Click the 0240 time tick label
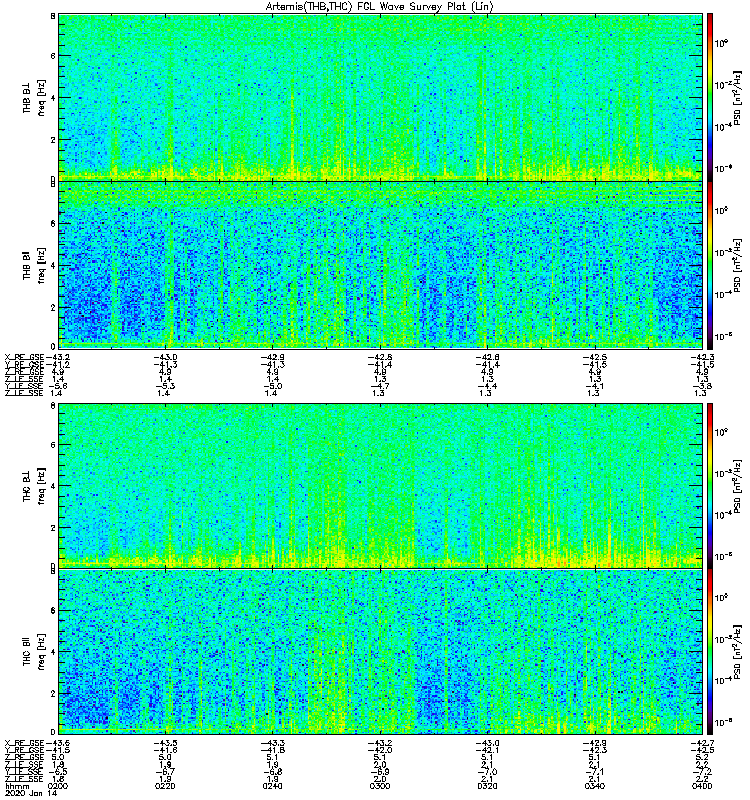 (272, 786)
